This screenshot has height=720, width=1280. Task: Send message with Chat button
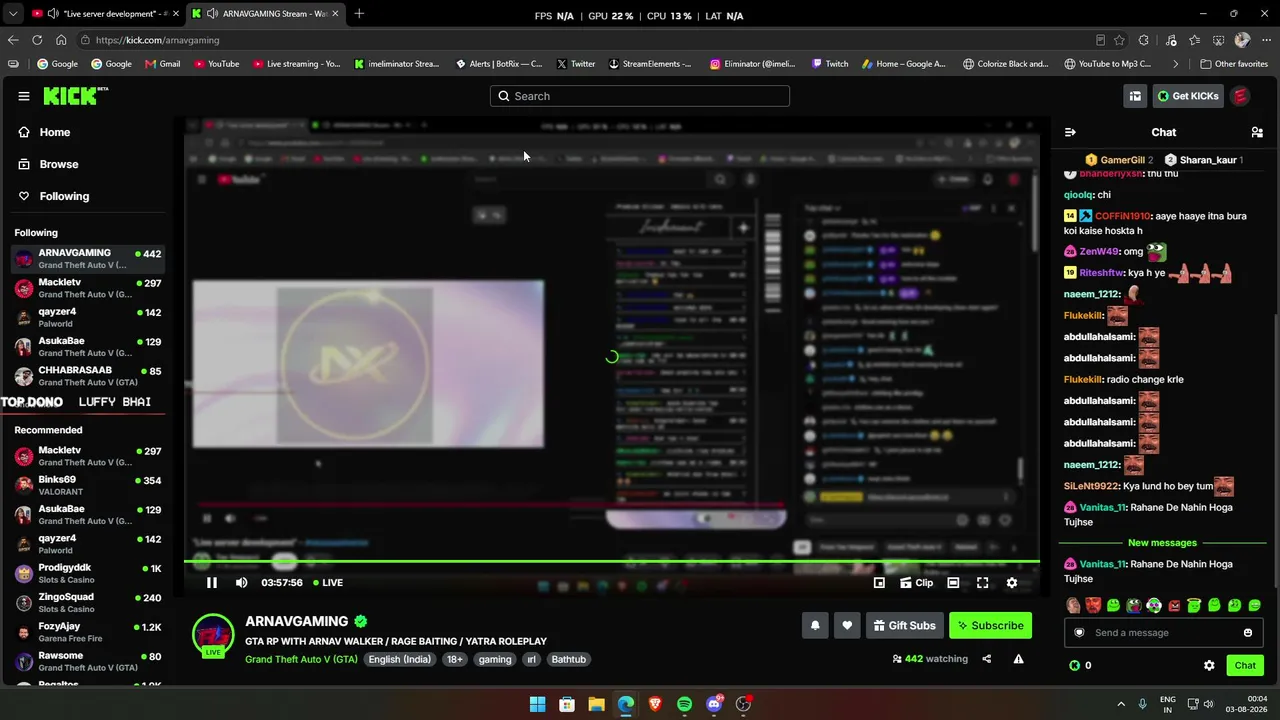(x=1245, y=666)
